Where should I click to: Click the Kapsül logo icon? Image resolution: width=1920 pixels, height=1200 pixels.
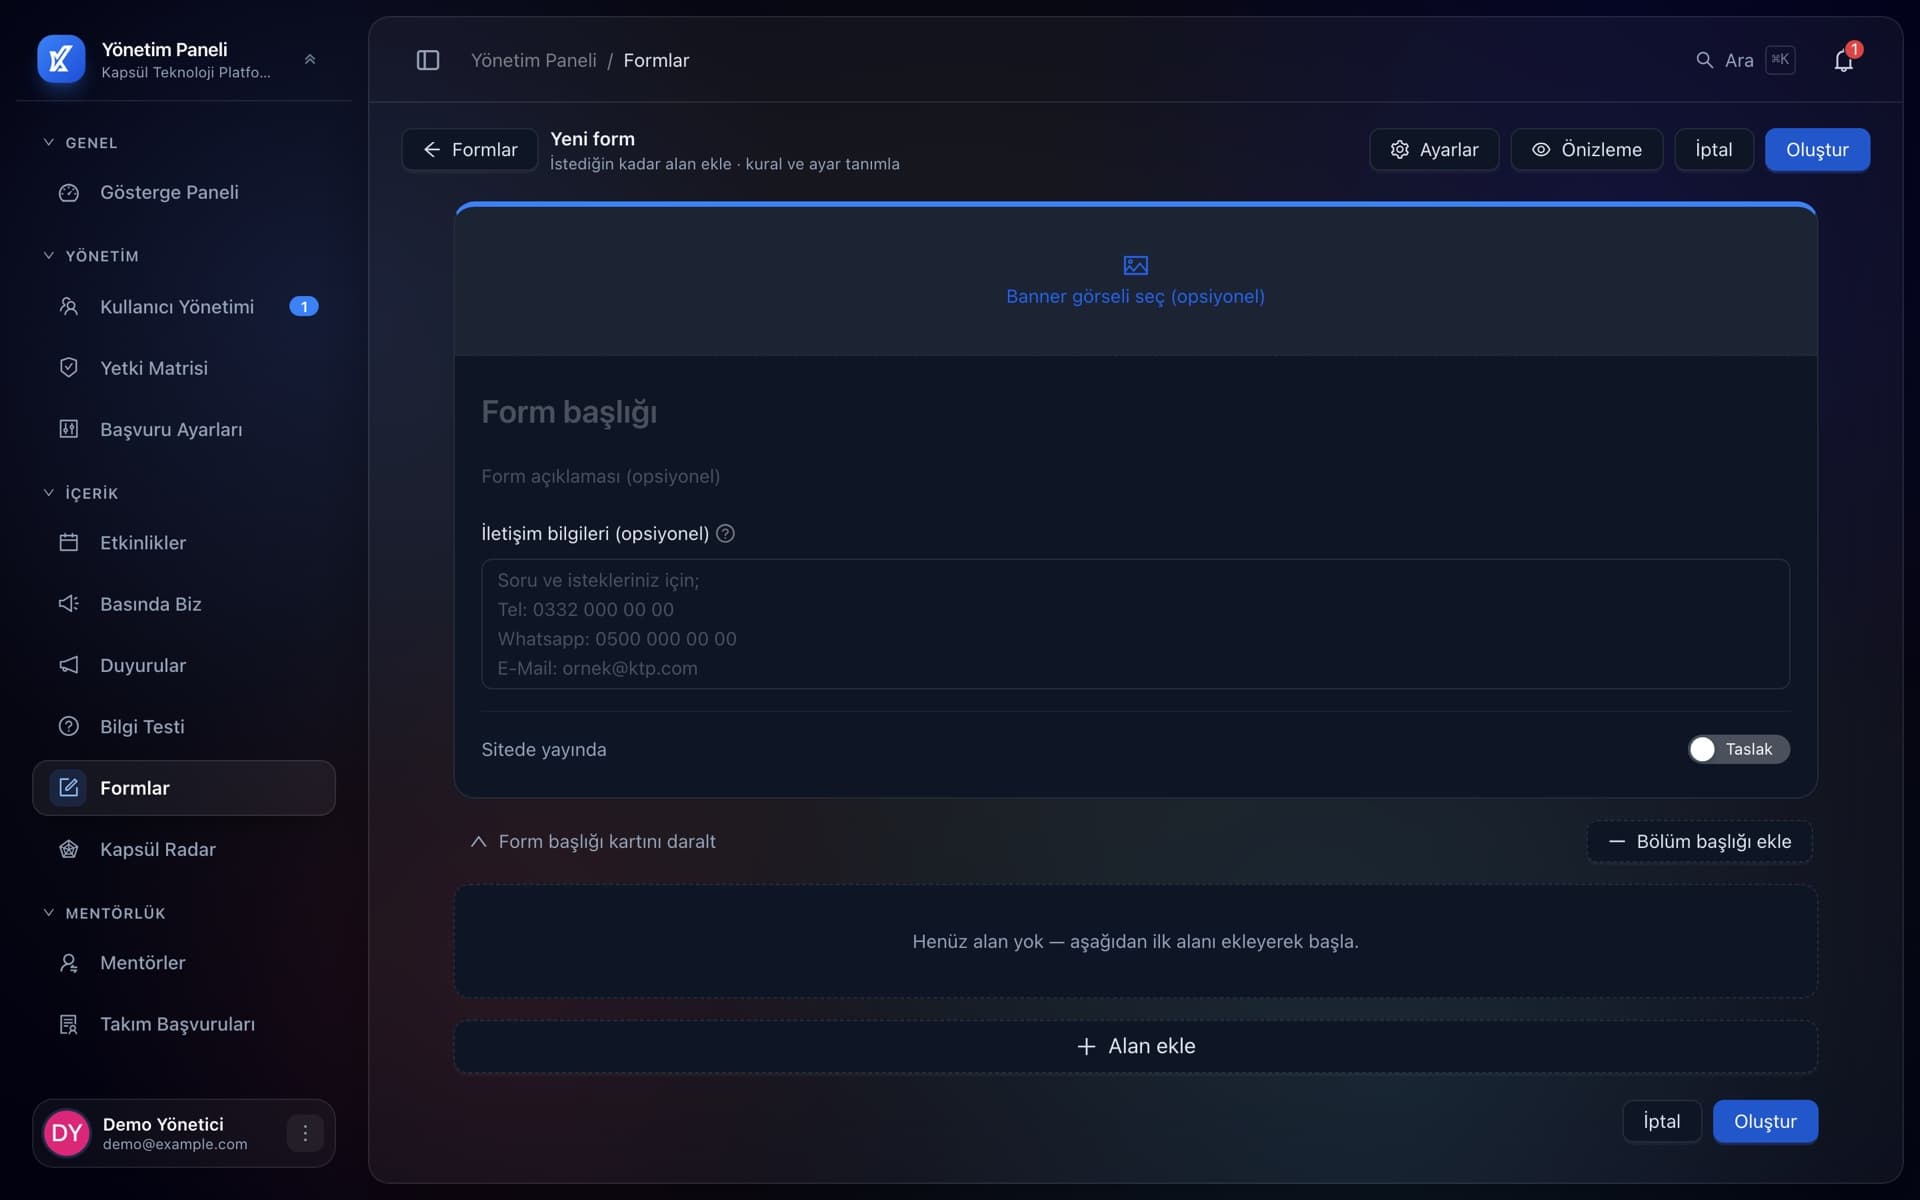click(x=61, y=59)
